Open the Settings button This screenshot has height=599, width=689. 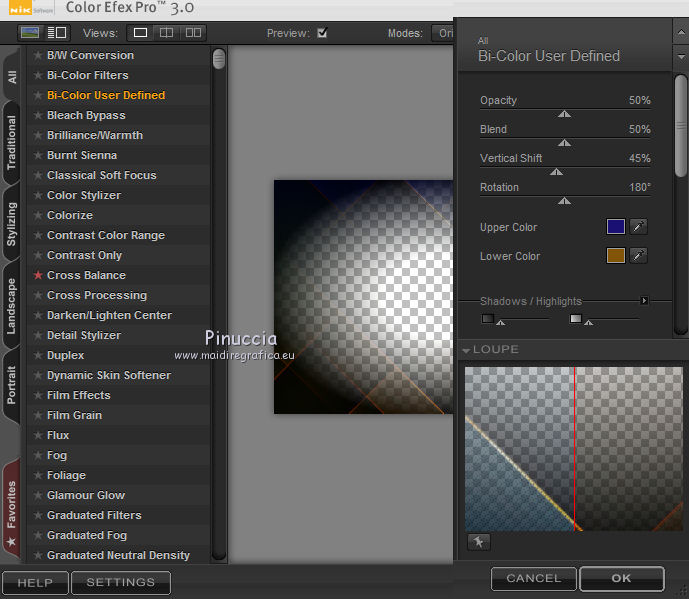click(x=120, y=582)
